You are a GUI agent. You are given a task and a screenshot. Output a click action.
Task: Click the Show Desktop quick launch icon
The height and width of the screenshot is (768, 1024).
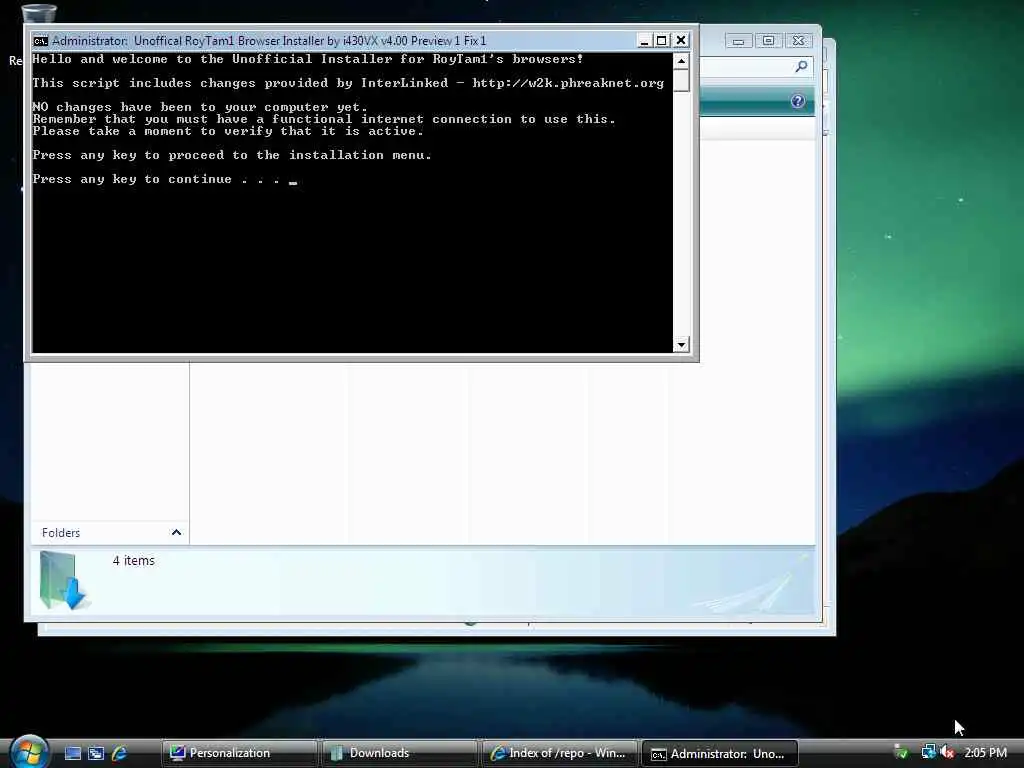[x=73, y=753]
